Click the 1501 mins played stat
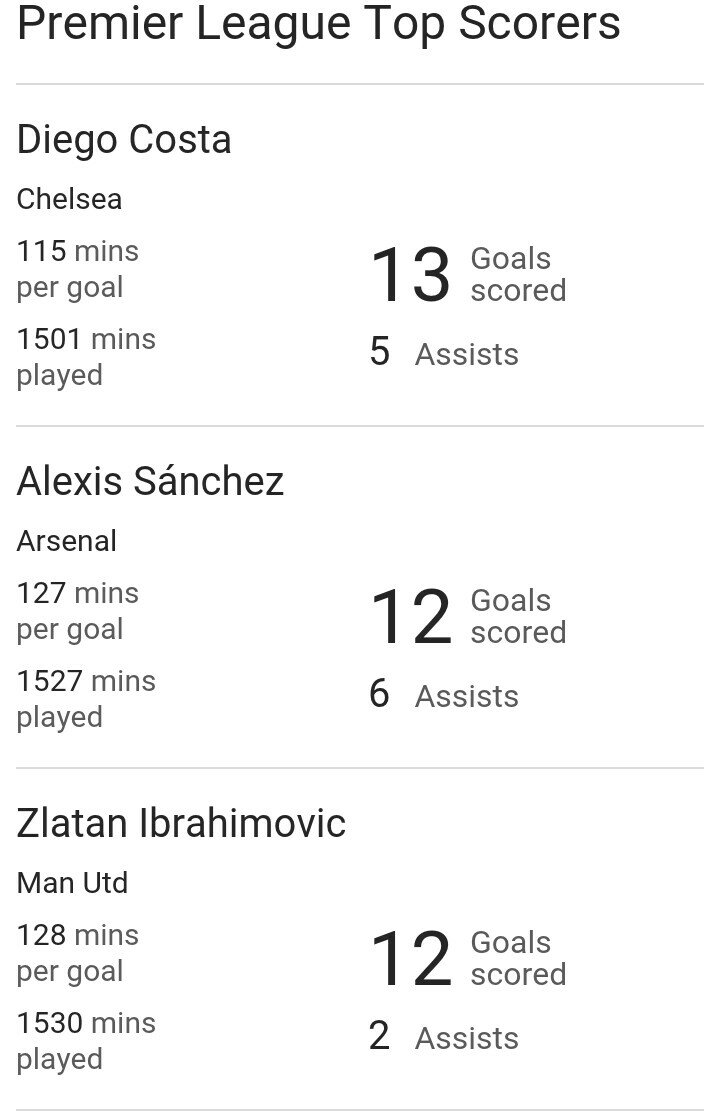The image size is (720, 1113). pos(86,357)
